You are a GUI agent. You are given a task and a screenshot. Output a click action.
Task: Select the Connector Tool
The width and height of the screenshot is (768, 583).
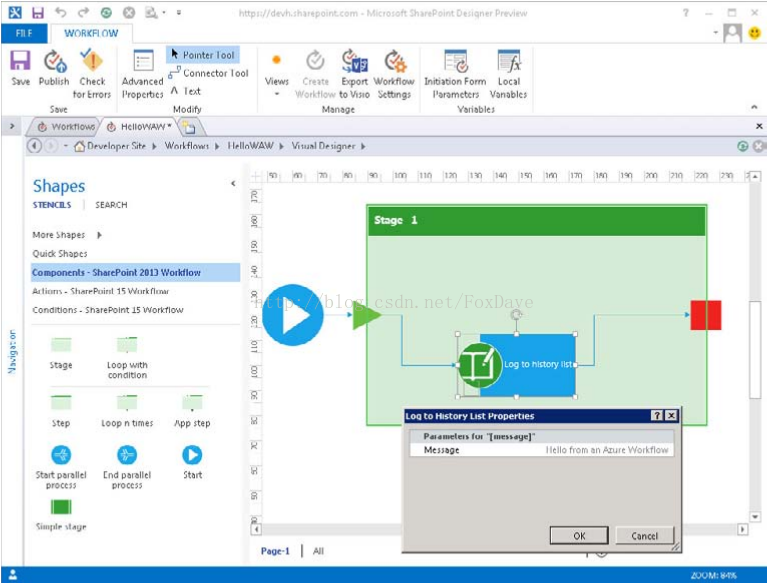click(x=209, y=73)
